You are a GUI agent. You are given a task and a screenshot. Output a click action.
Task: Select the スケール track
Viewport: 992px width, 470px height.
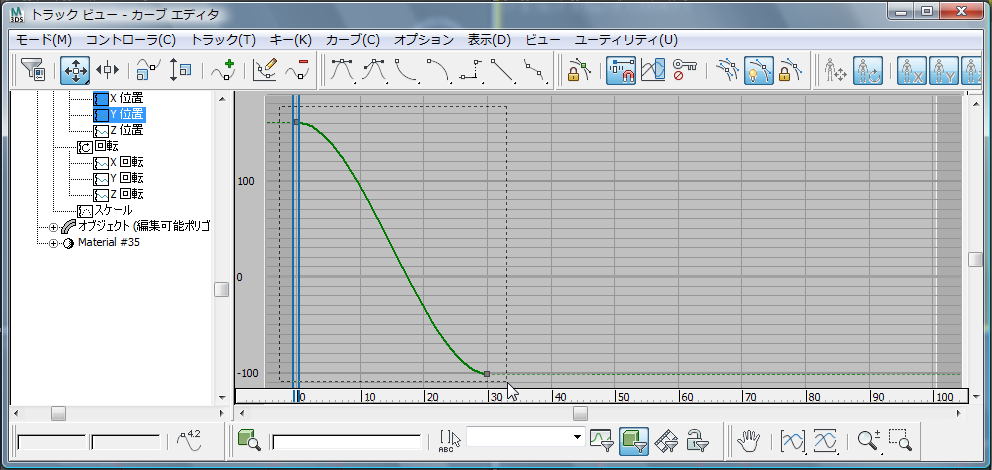[113, 210]
